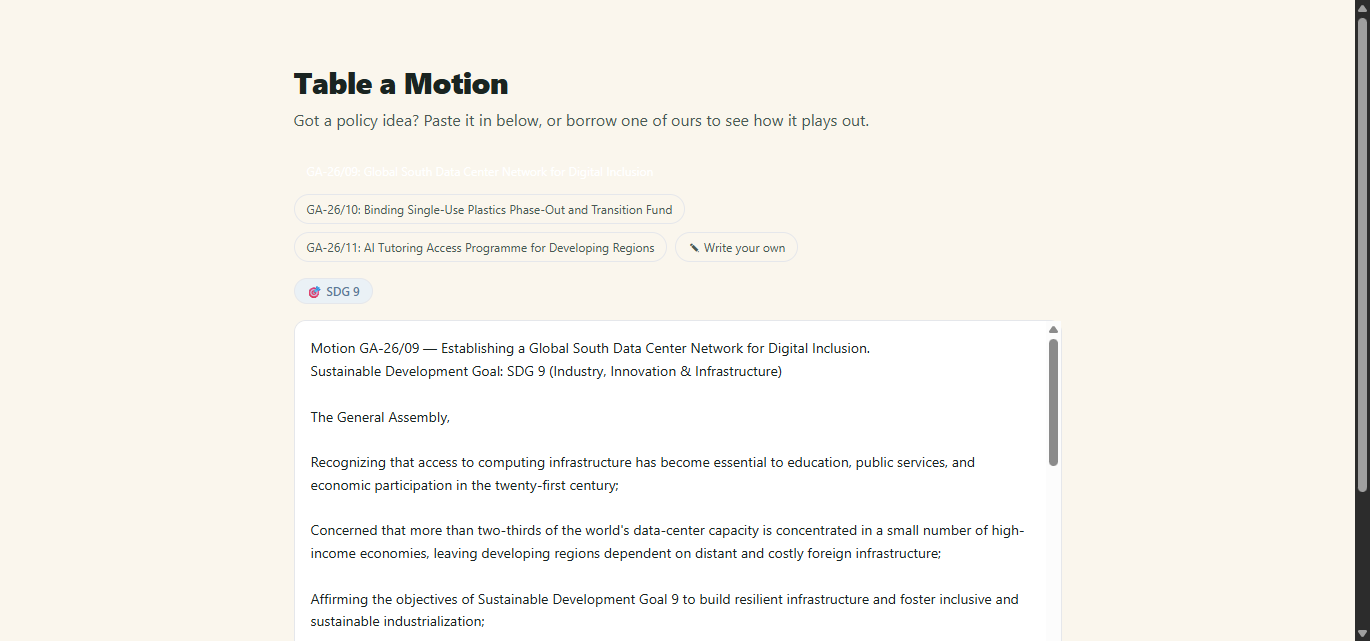
Task: Open the Write your own option
Action: pyautogui.click(x=736, y=248)
